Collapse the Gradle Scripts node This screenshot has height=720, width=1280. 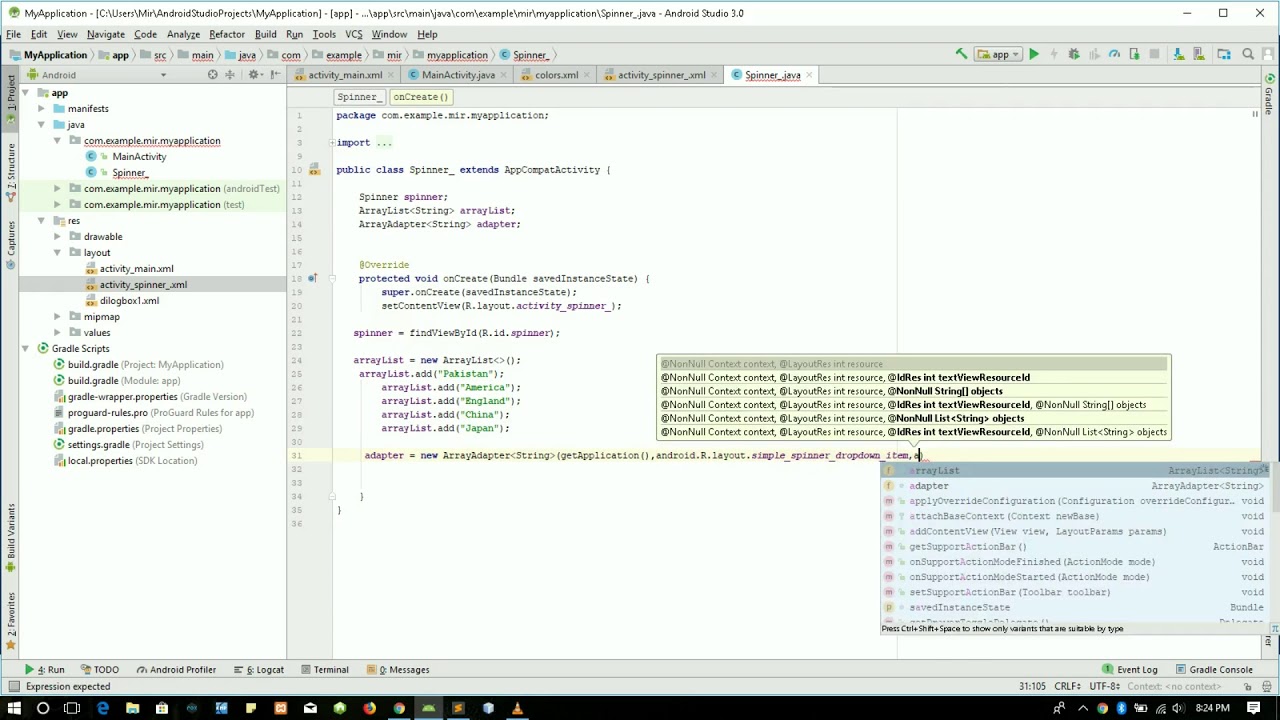click(x=25, y=349)
